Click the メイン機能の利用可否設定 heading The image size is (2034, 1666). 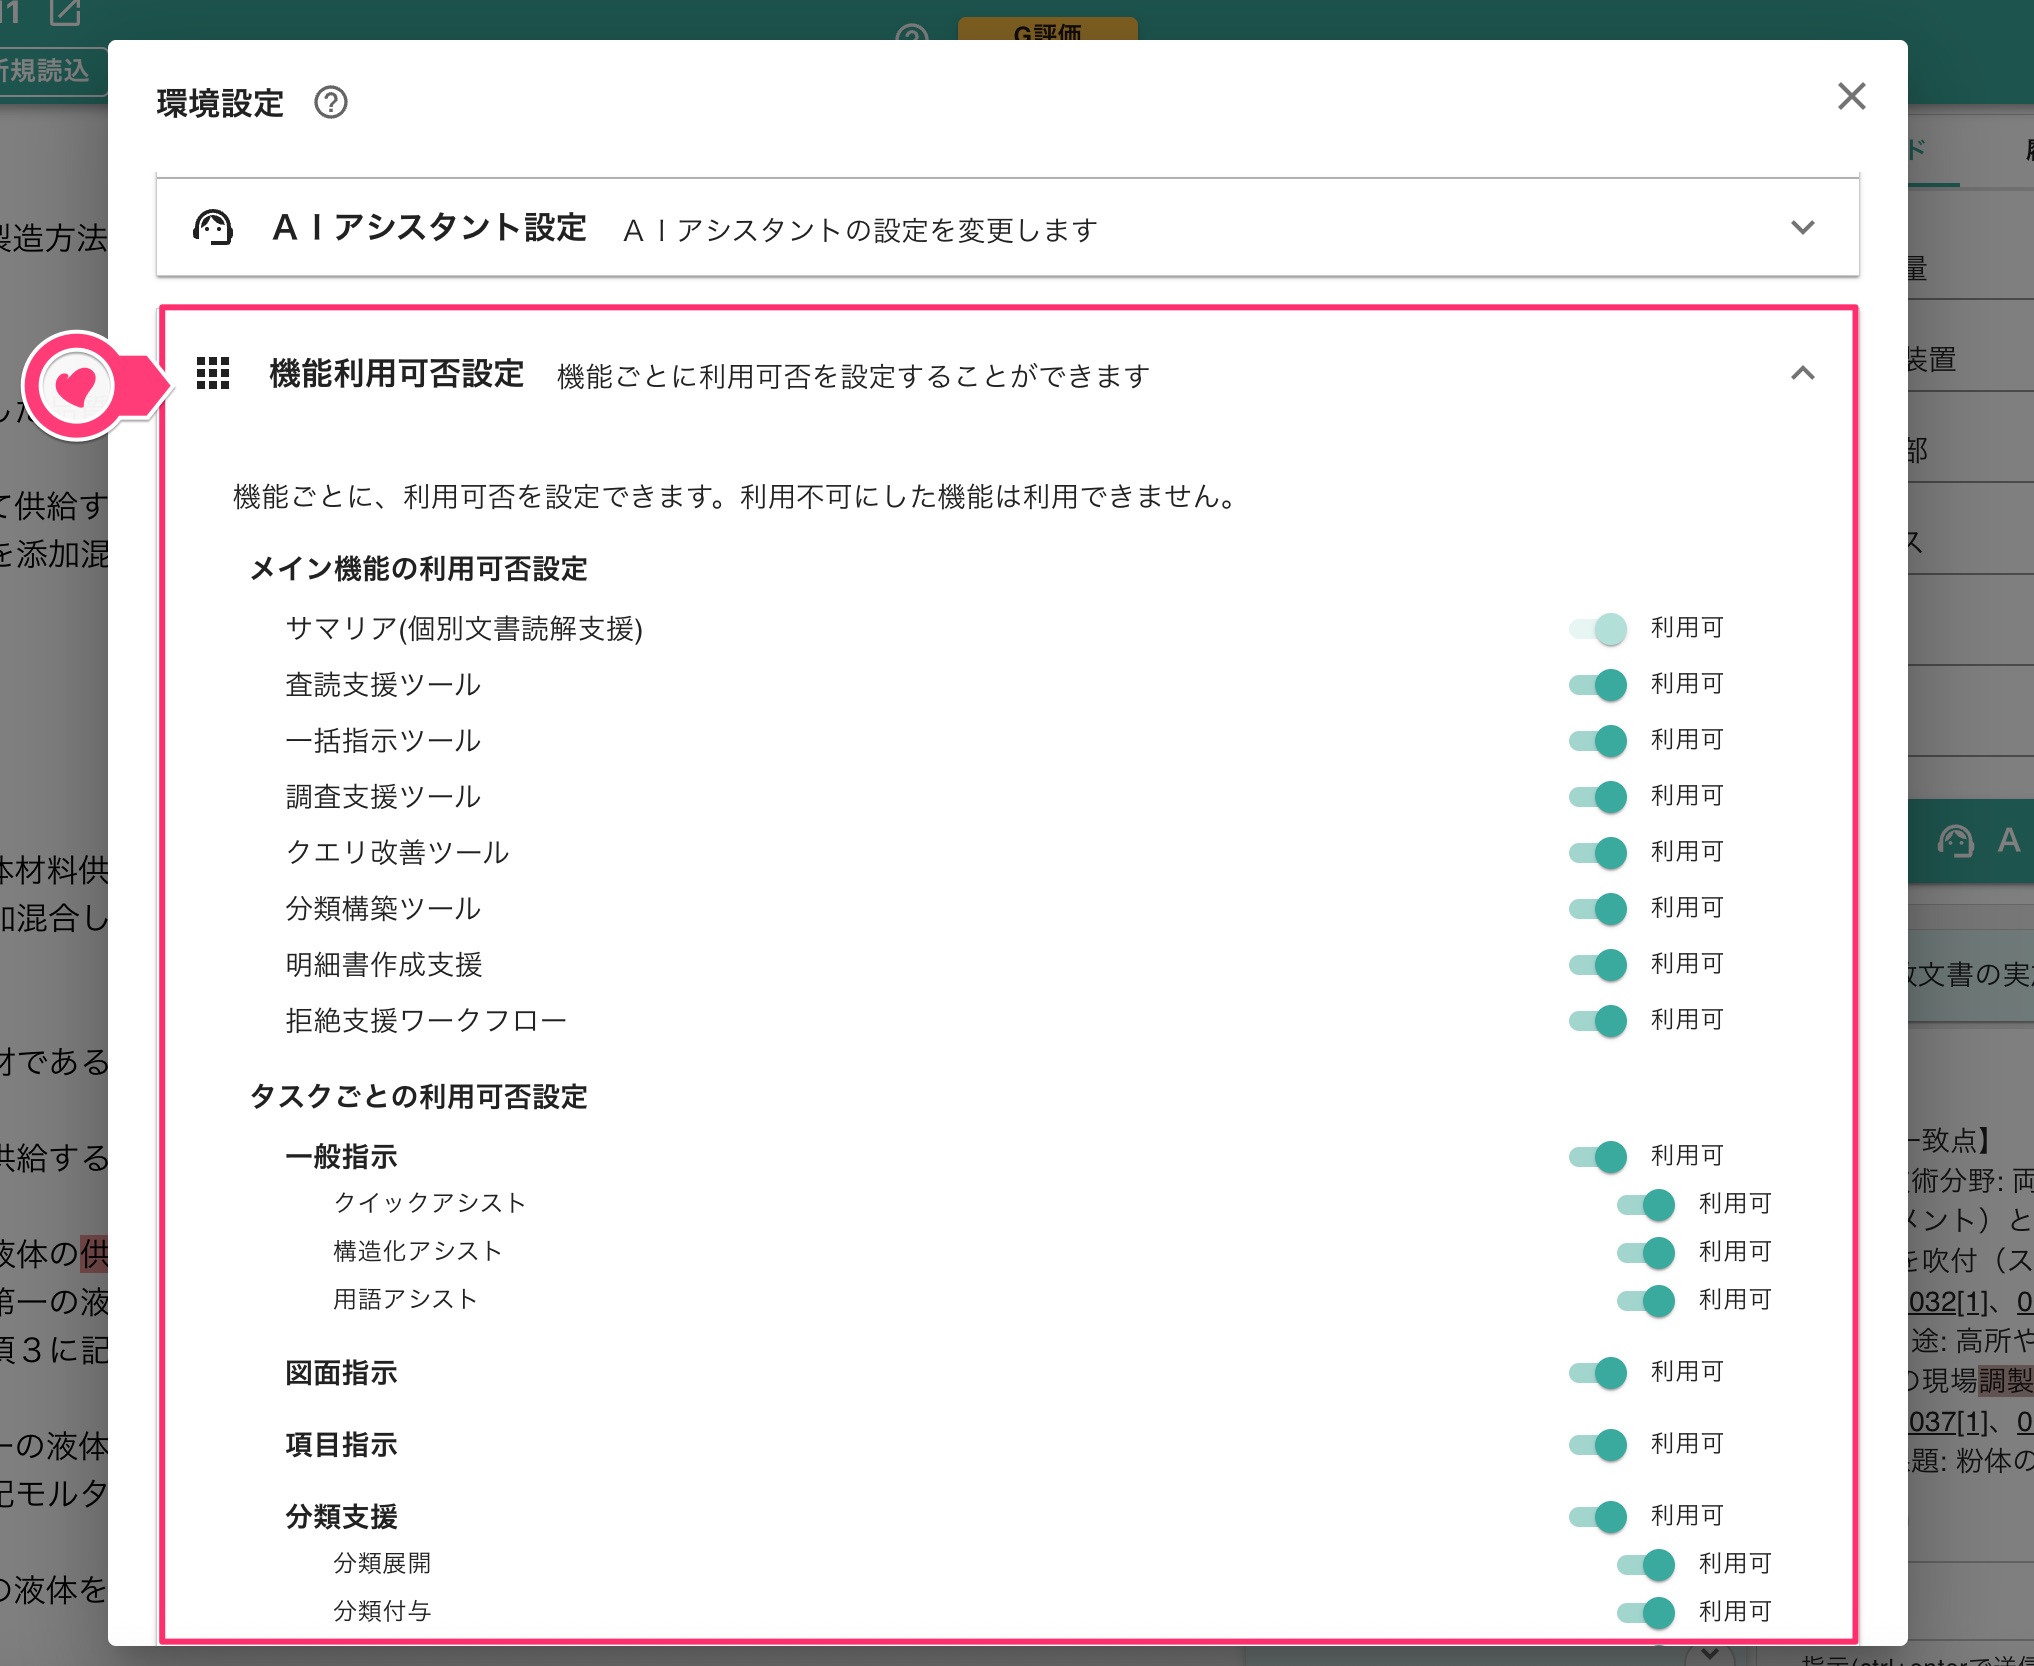[418, 569]
